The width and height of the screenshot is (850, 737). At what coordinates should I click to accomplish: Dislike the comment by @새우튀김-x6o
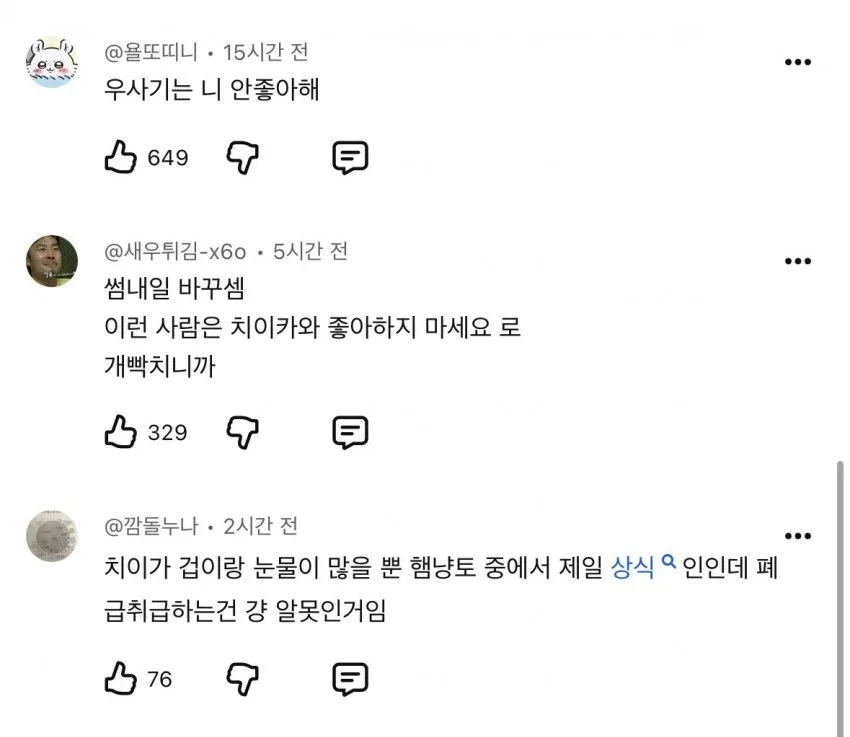coord(242,432)
